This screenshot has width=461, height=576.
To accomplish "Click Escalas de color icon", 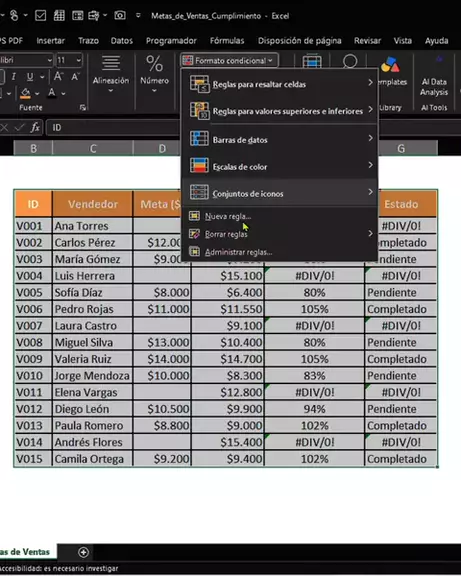I will [x=199, y=166].
